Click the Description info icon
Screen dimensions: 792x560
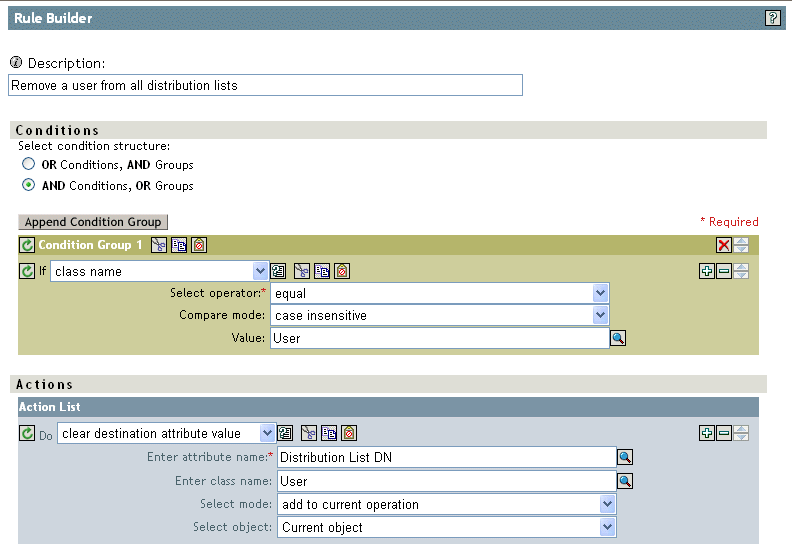[x=16, y=62]
